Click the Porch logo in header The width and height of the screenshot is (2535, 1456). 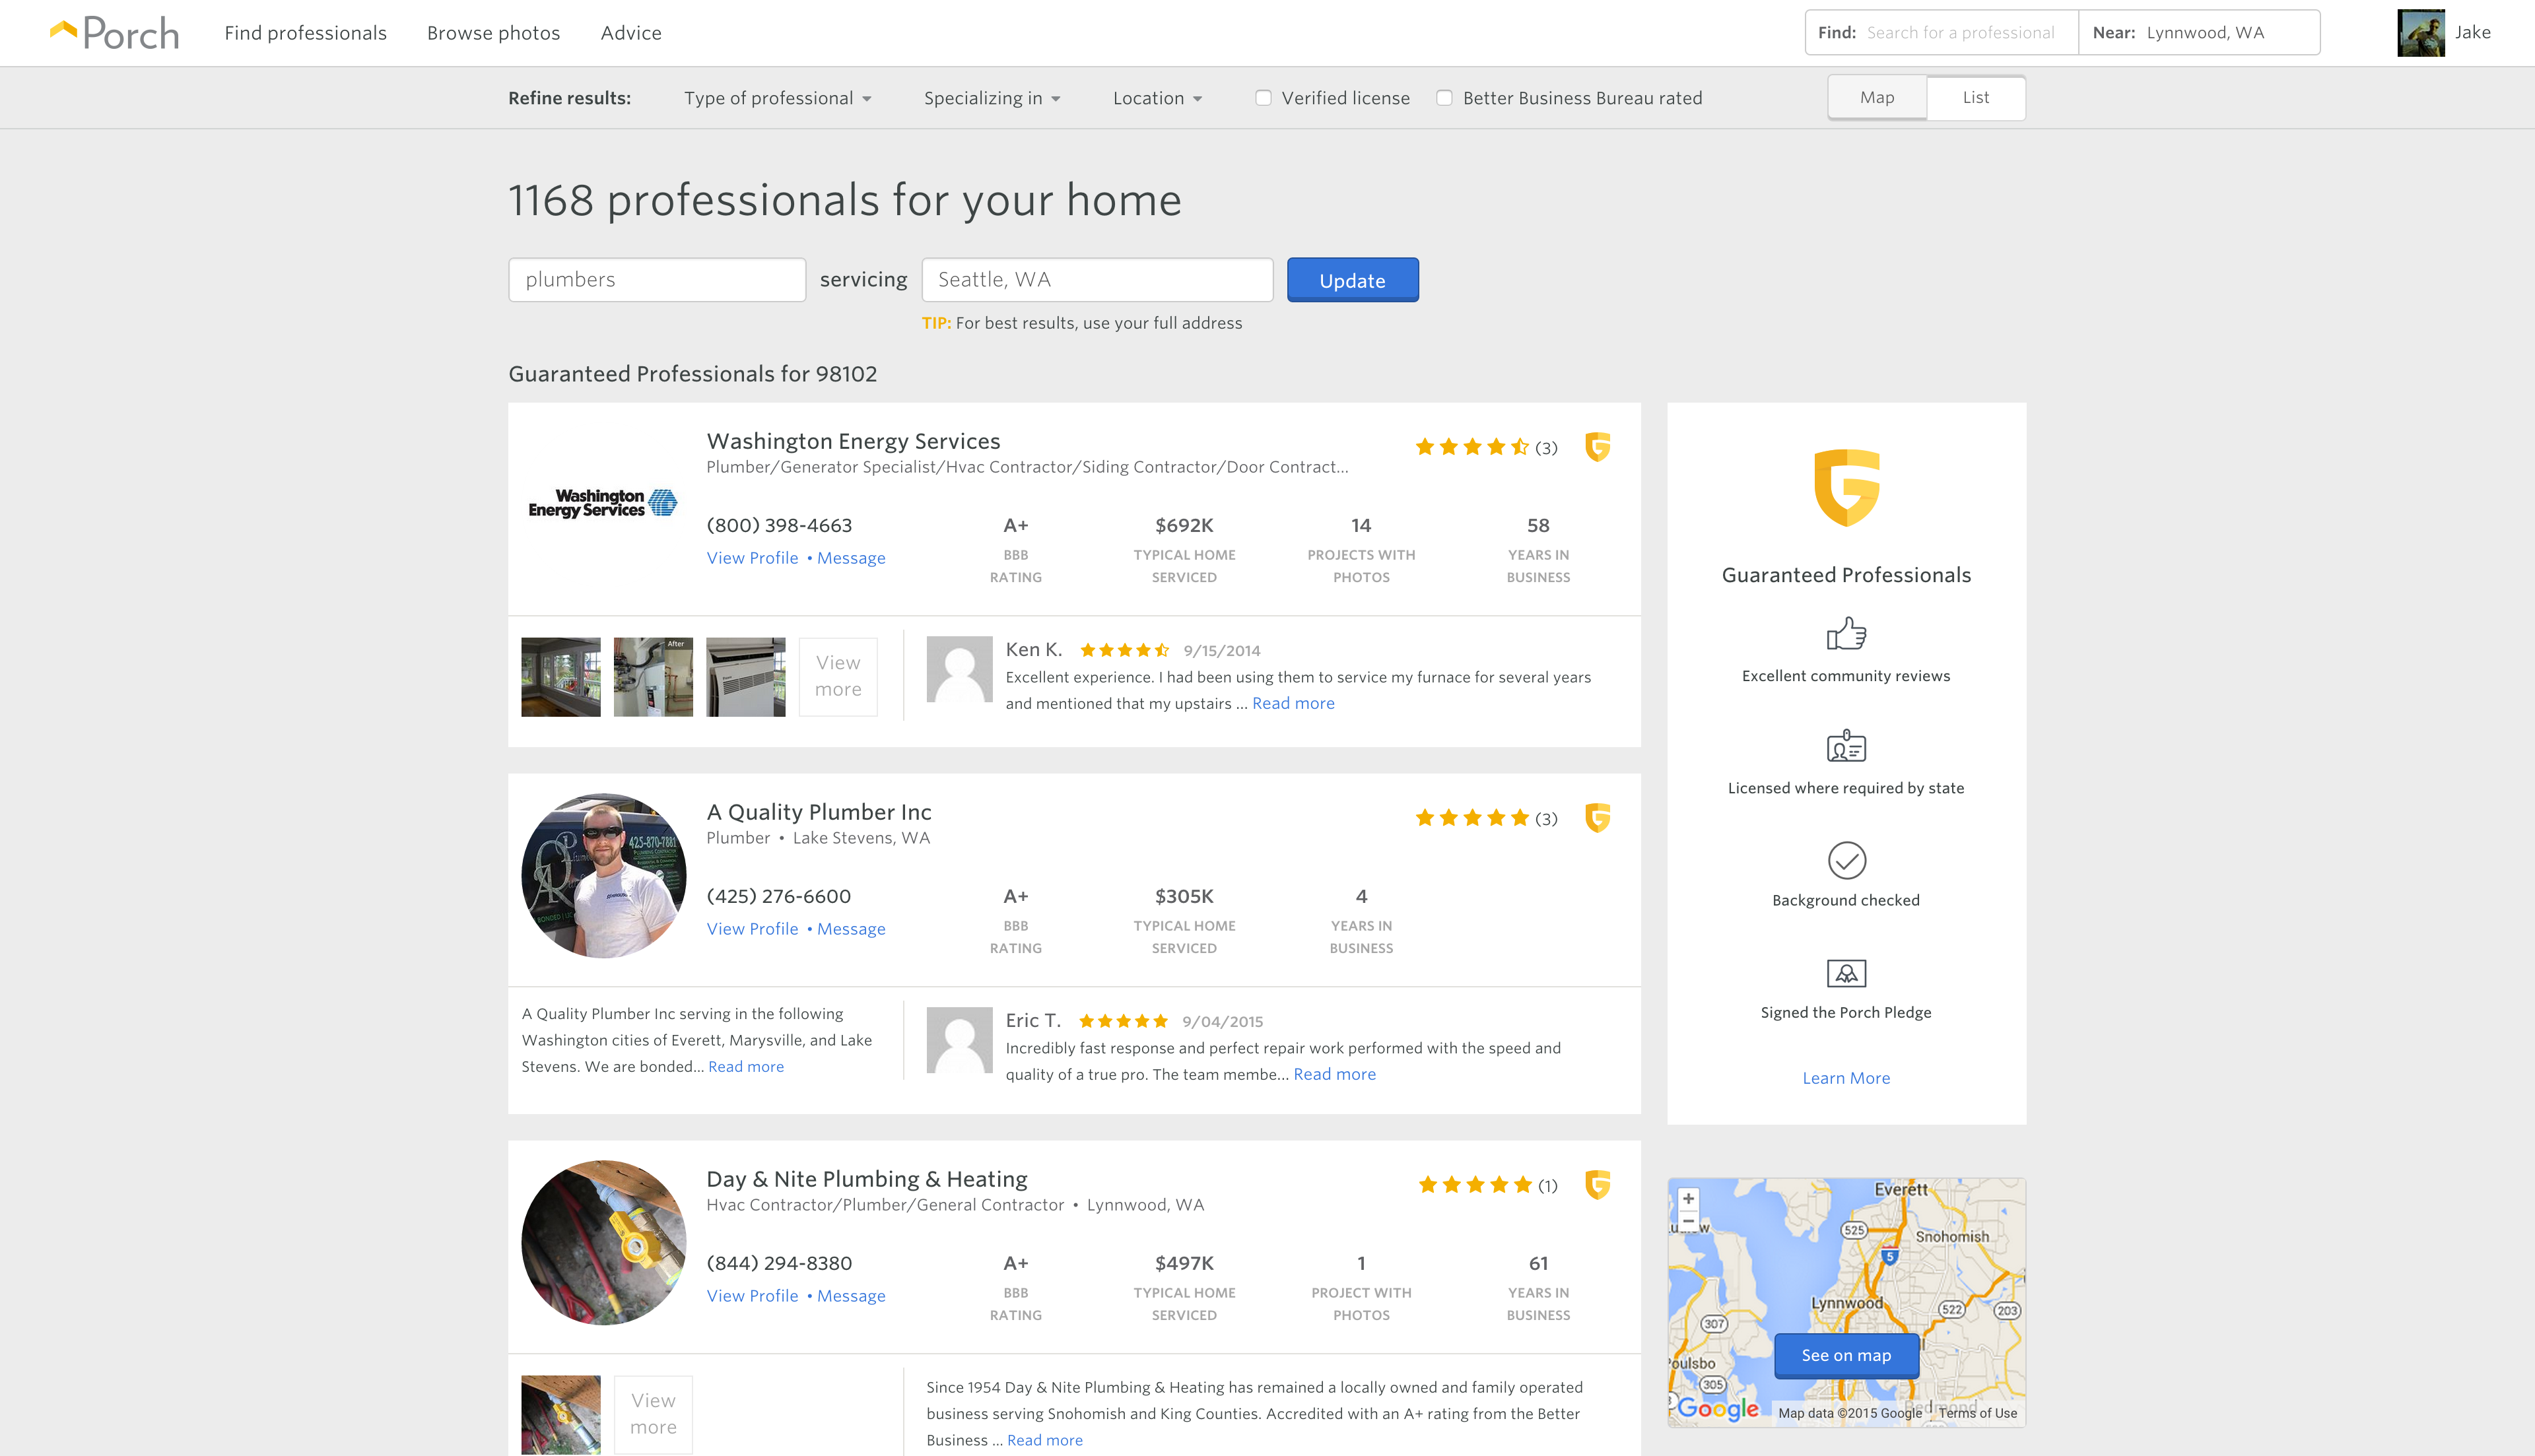pos(114,33)
